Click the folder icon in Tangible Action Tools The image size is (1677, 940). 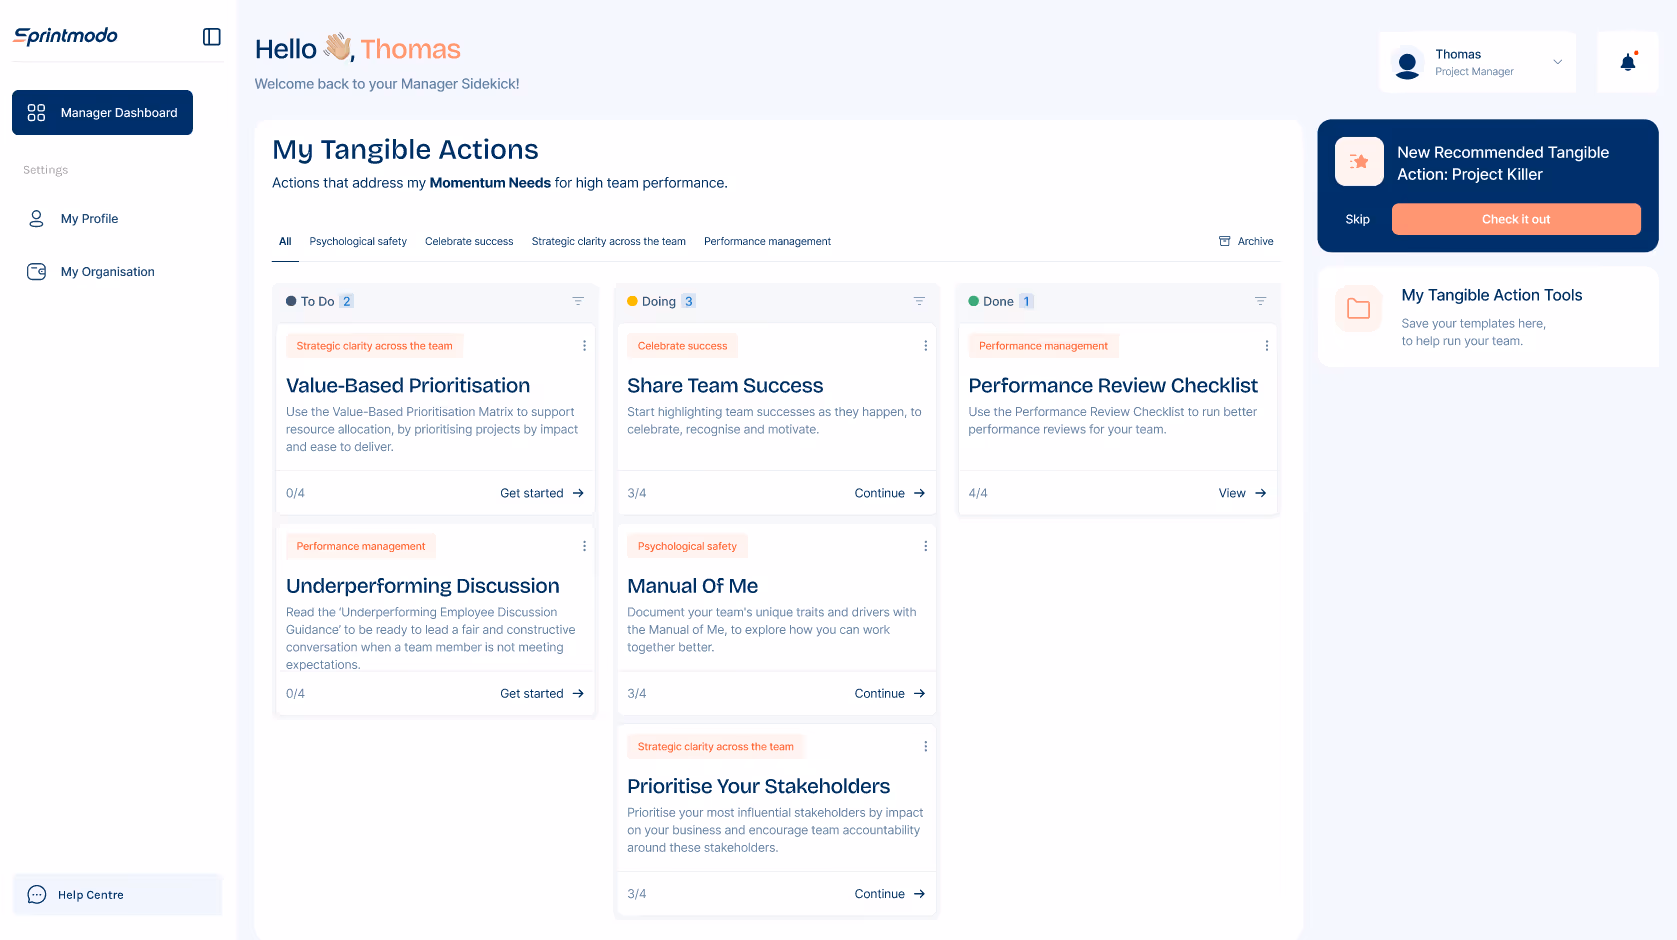pos(1358,309)
